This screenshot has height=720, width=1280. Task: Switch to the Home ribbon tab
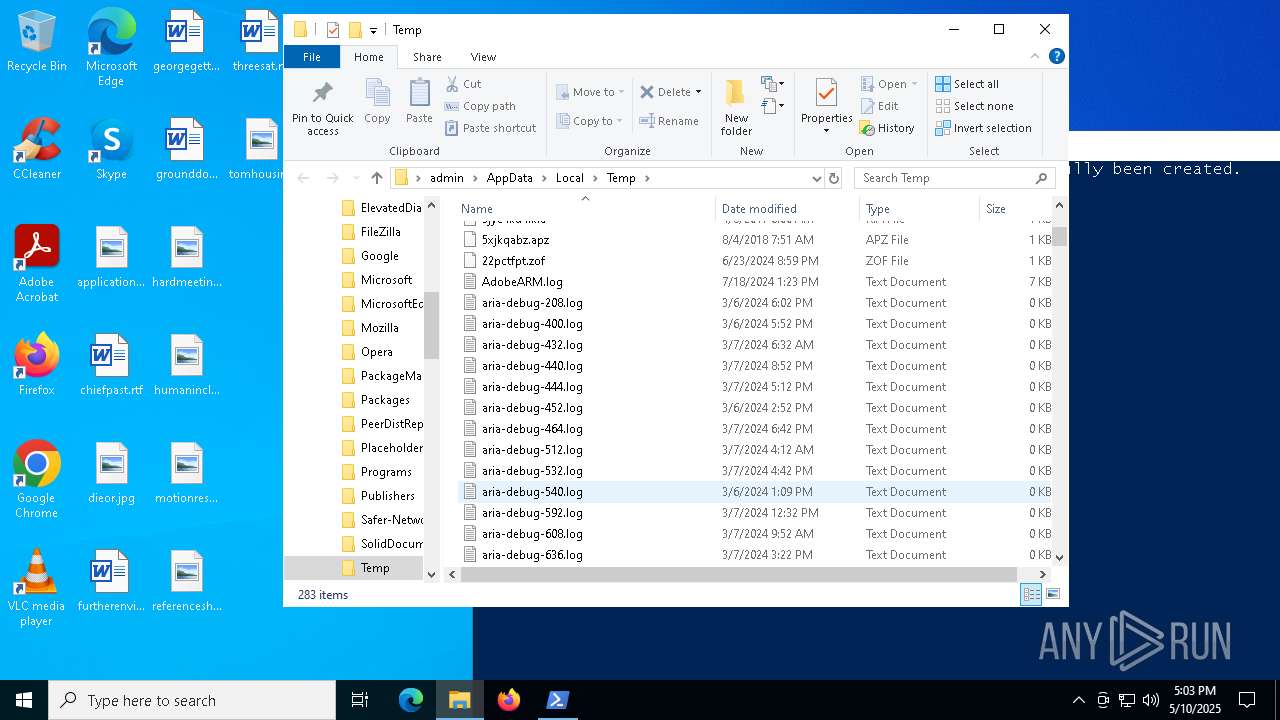[x=368, y=57]
